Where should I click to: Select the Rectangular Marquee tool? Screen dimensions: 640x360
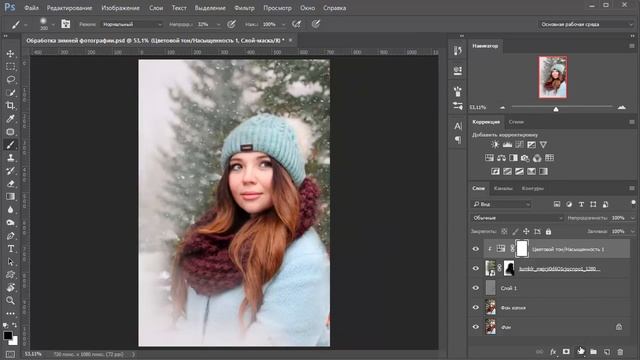(11, 67)
